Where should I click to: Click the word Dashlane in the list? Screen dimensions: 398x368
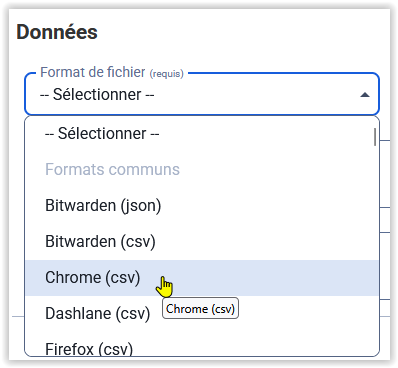click(78, 313)
